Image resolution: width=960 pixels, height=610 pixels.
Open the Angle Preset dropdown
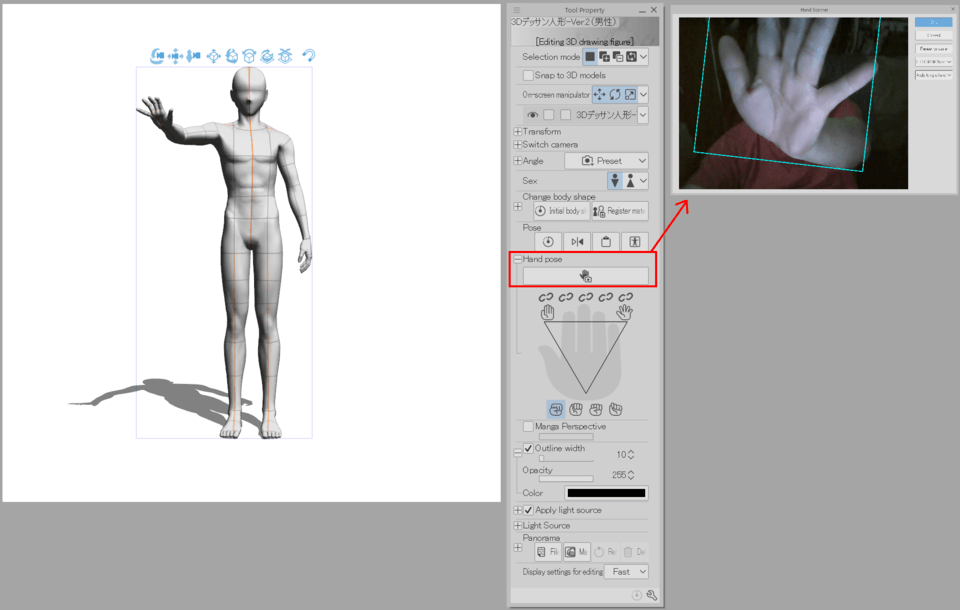[x=606, y=160]
